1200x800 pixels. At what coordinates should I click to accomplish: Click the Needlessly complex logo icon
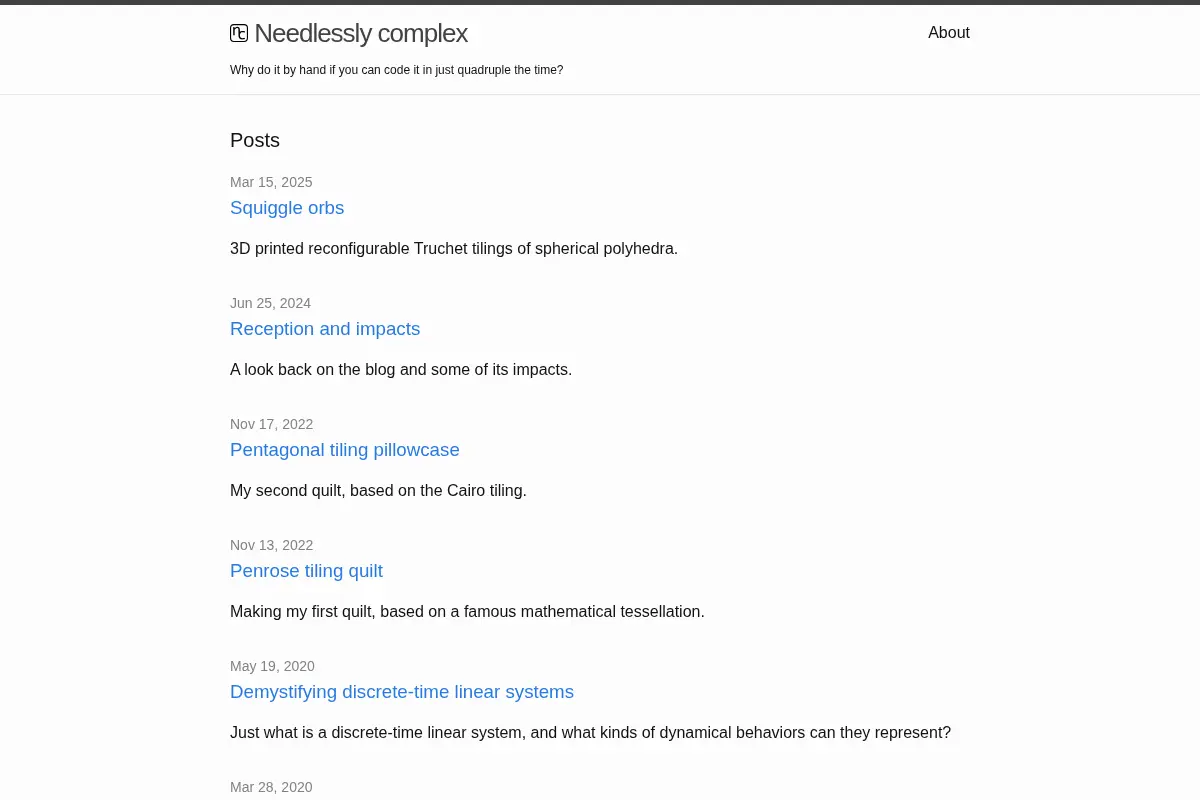tap(239, 33)
